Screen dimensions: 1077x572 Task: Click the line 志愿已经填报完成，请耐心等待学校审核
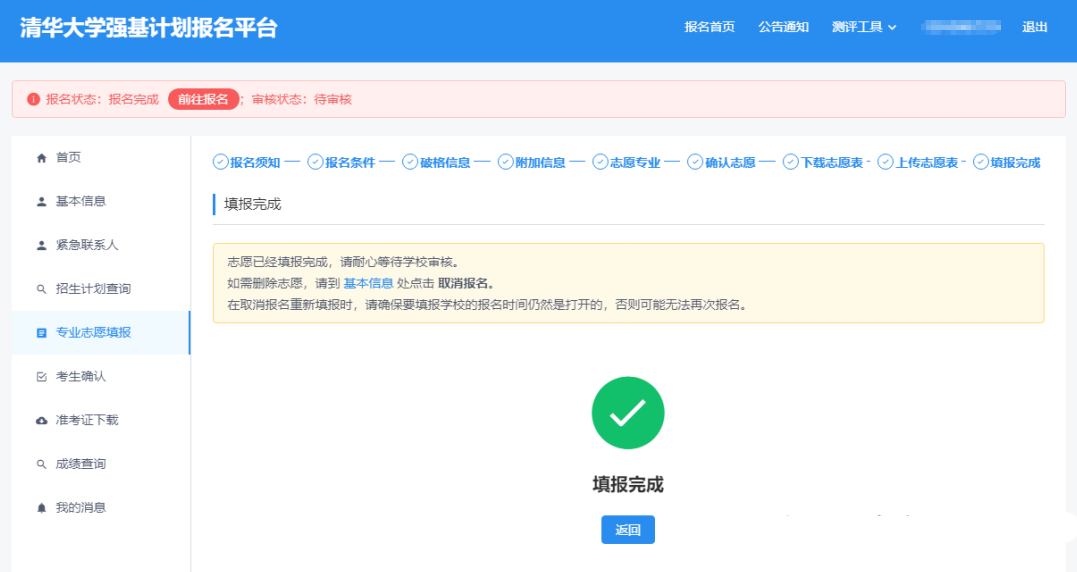pyautogui.click(x=343, y=262)
